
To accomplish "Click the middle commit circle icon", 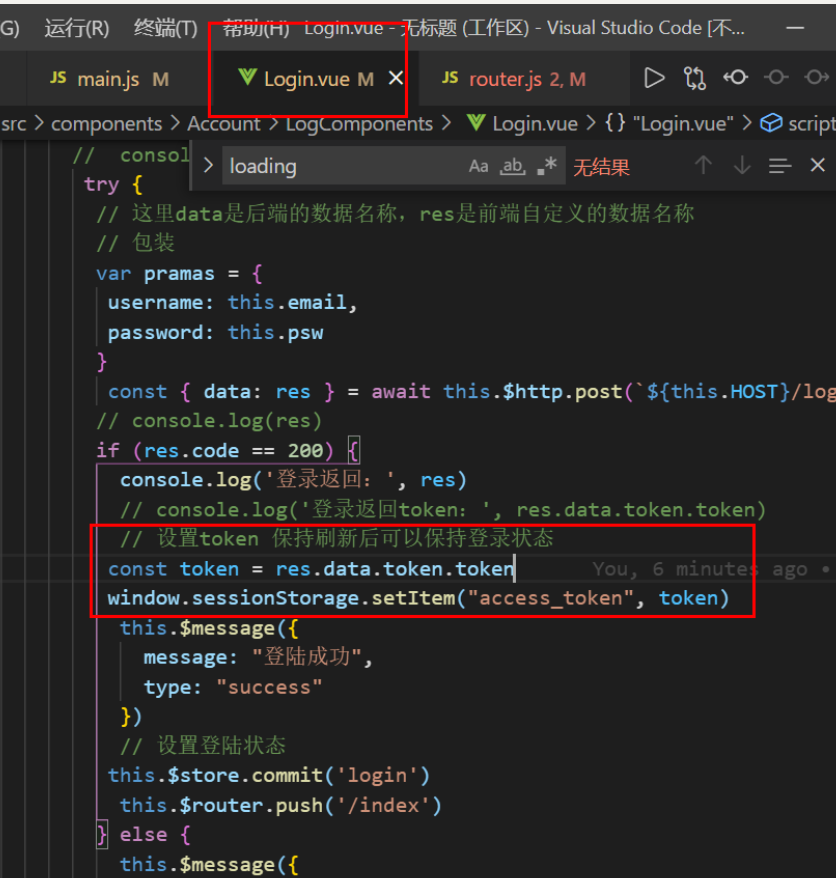I will point(776,77).
